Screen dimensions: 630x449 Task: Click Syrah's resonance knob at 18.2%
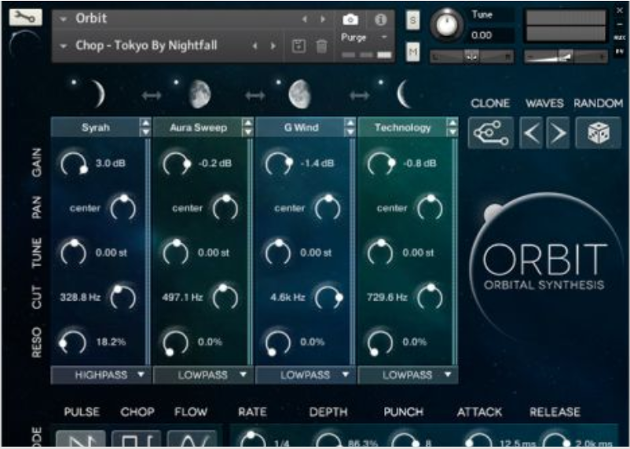click(x=72, y=342)
